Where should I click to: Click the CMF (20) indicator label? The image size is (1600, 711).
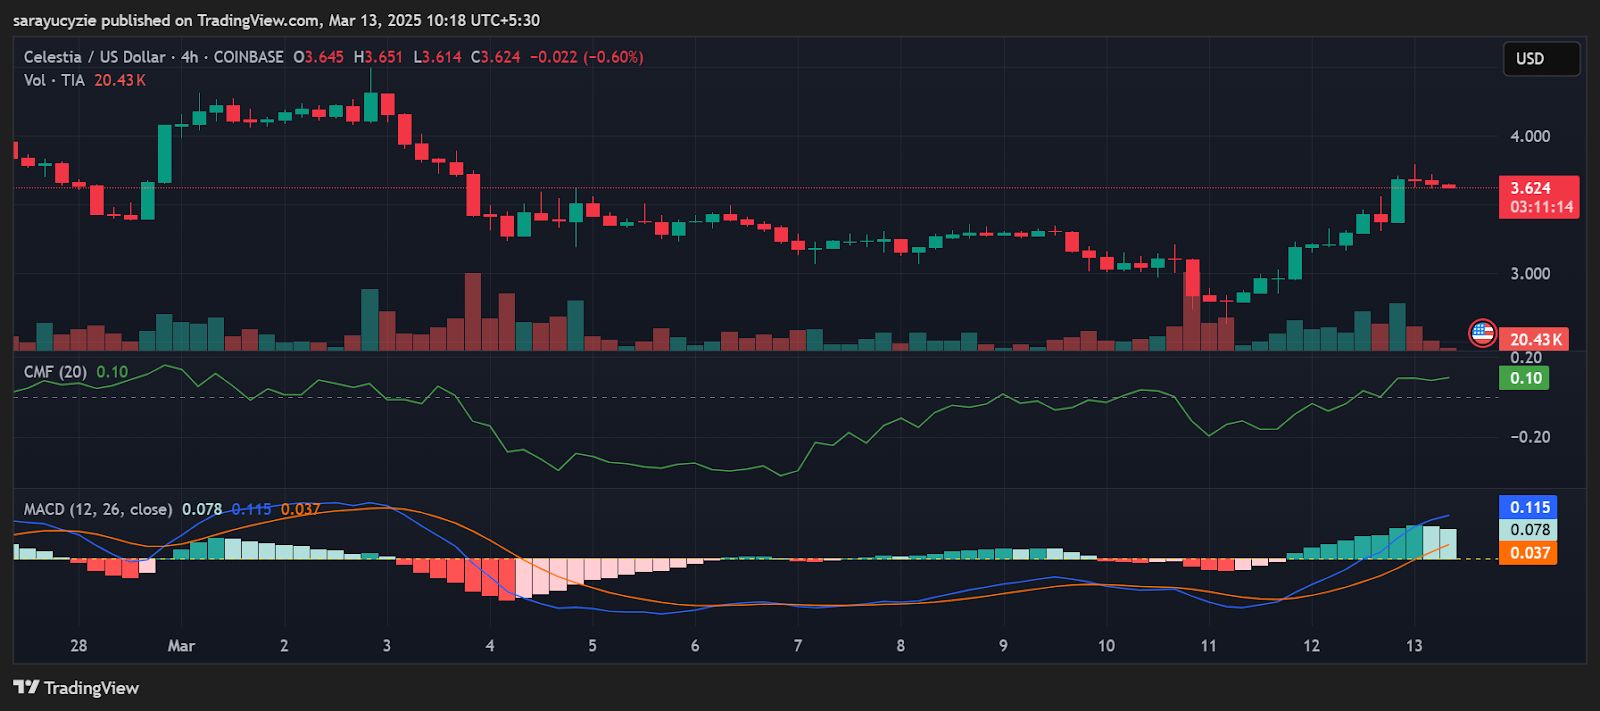[55, 372]
